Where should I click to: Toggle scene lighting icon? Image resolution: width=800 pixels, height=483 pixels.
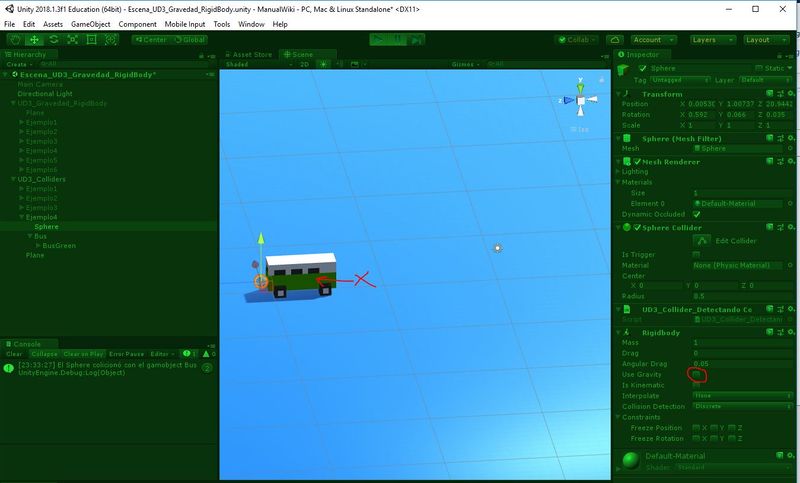click(323, 64)
